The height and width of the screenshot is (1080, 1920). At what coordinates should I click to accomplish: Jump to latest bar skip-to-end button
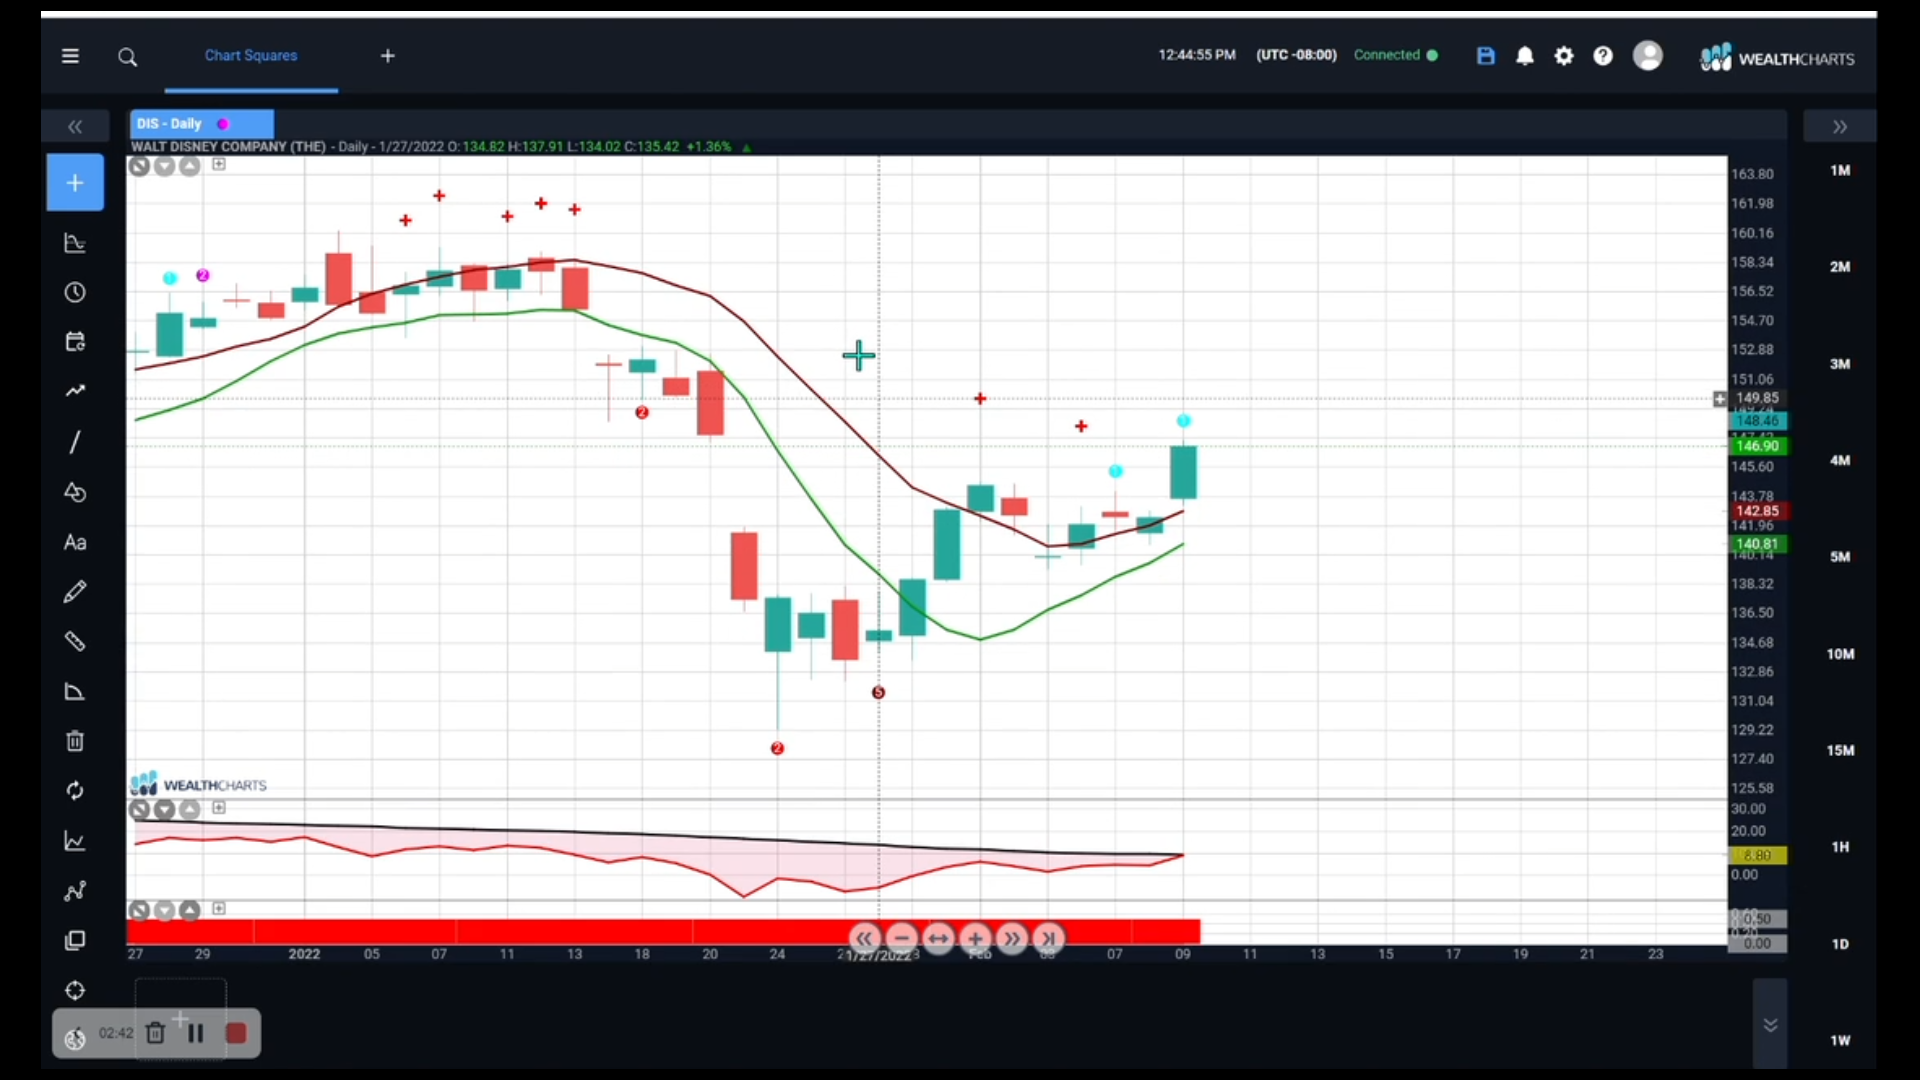coord(1048,938)
